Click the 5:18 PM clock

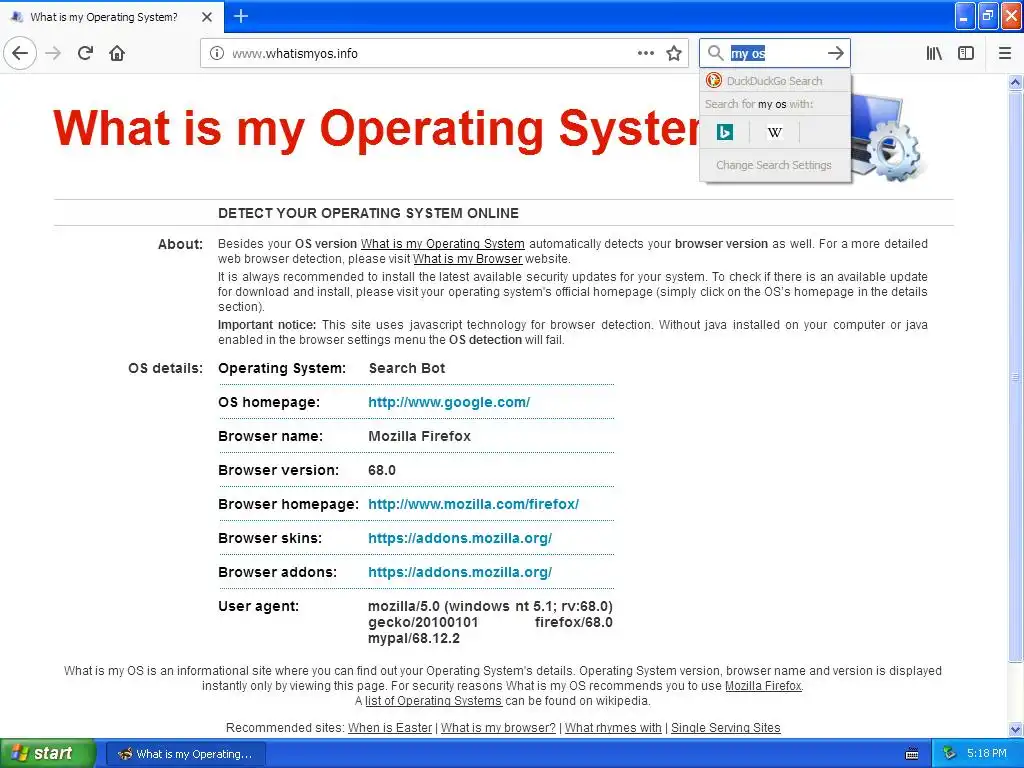click(987, 754)
